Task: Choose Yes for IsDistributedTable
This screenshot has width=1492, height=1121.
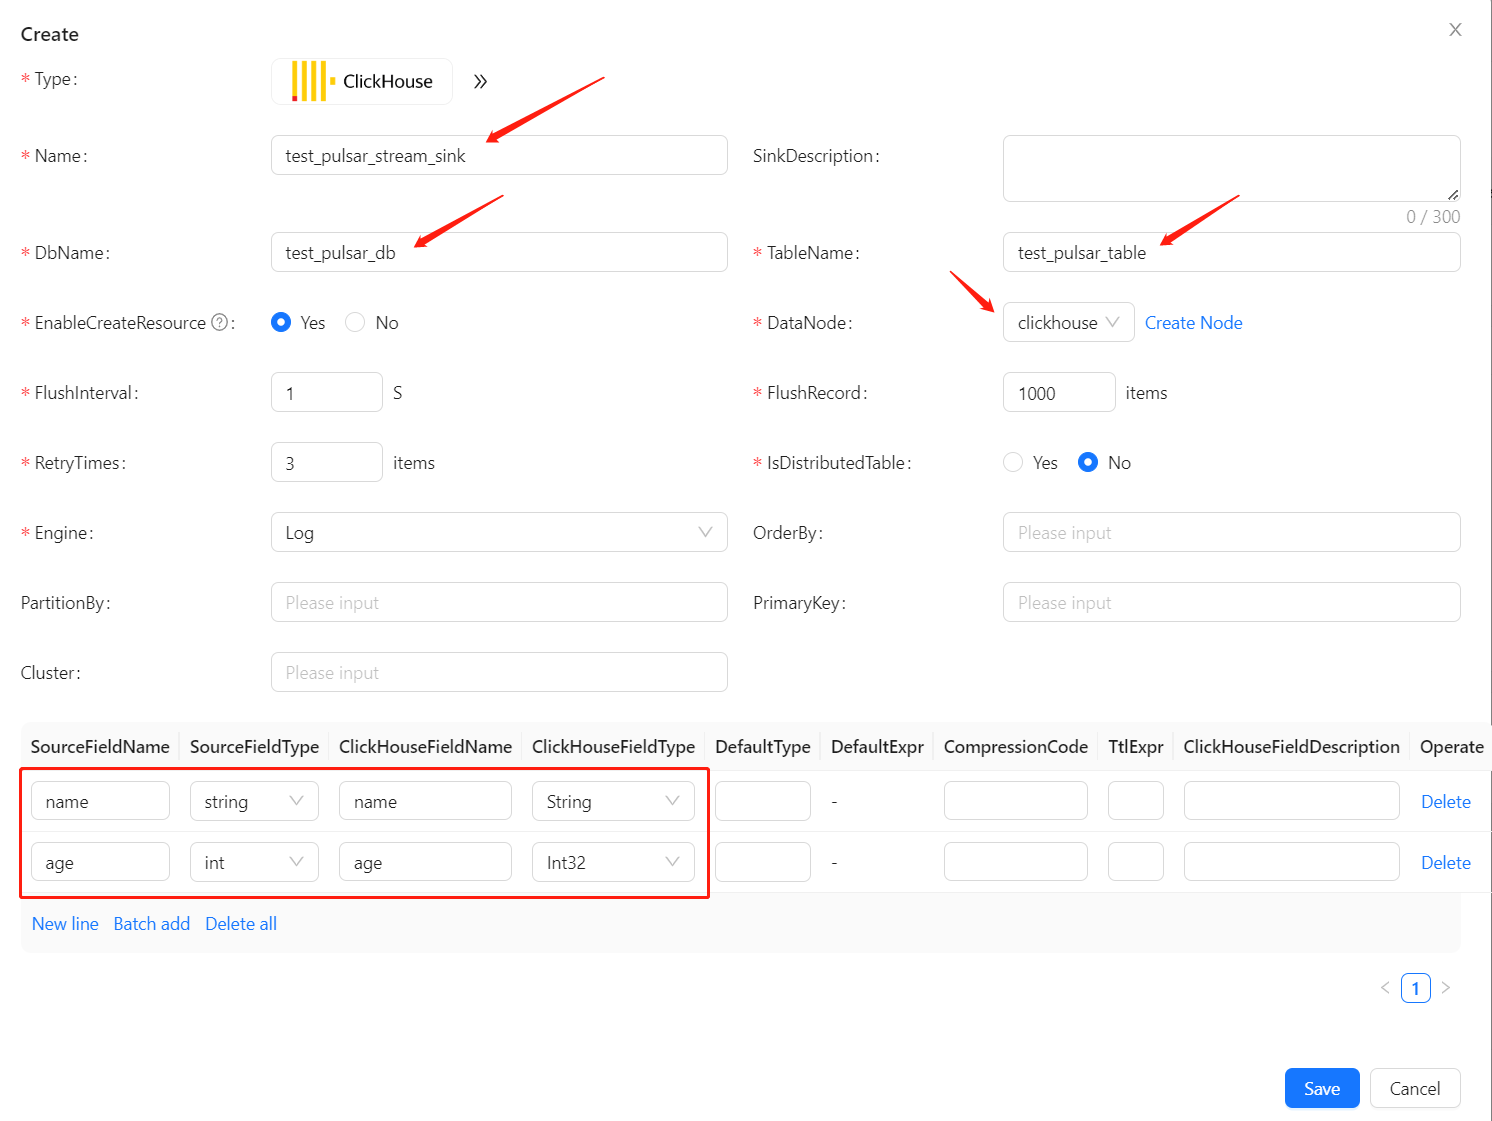Action: pyautogui.click(x=1013, y=462)
